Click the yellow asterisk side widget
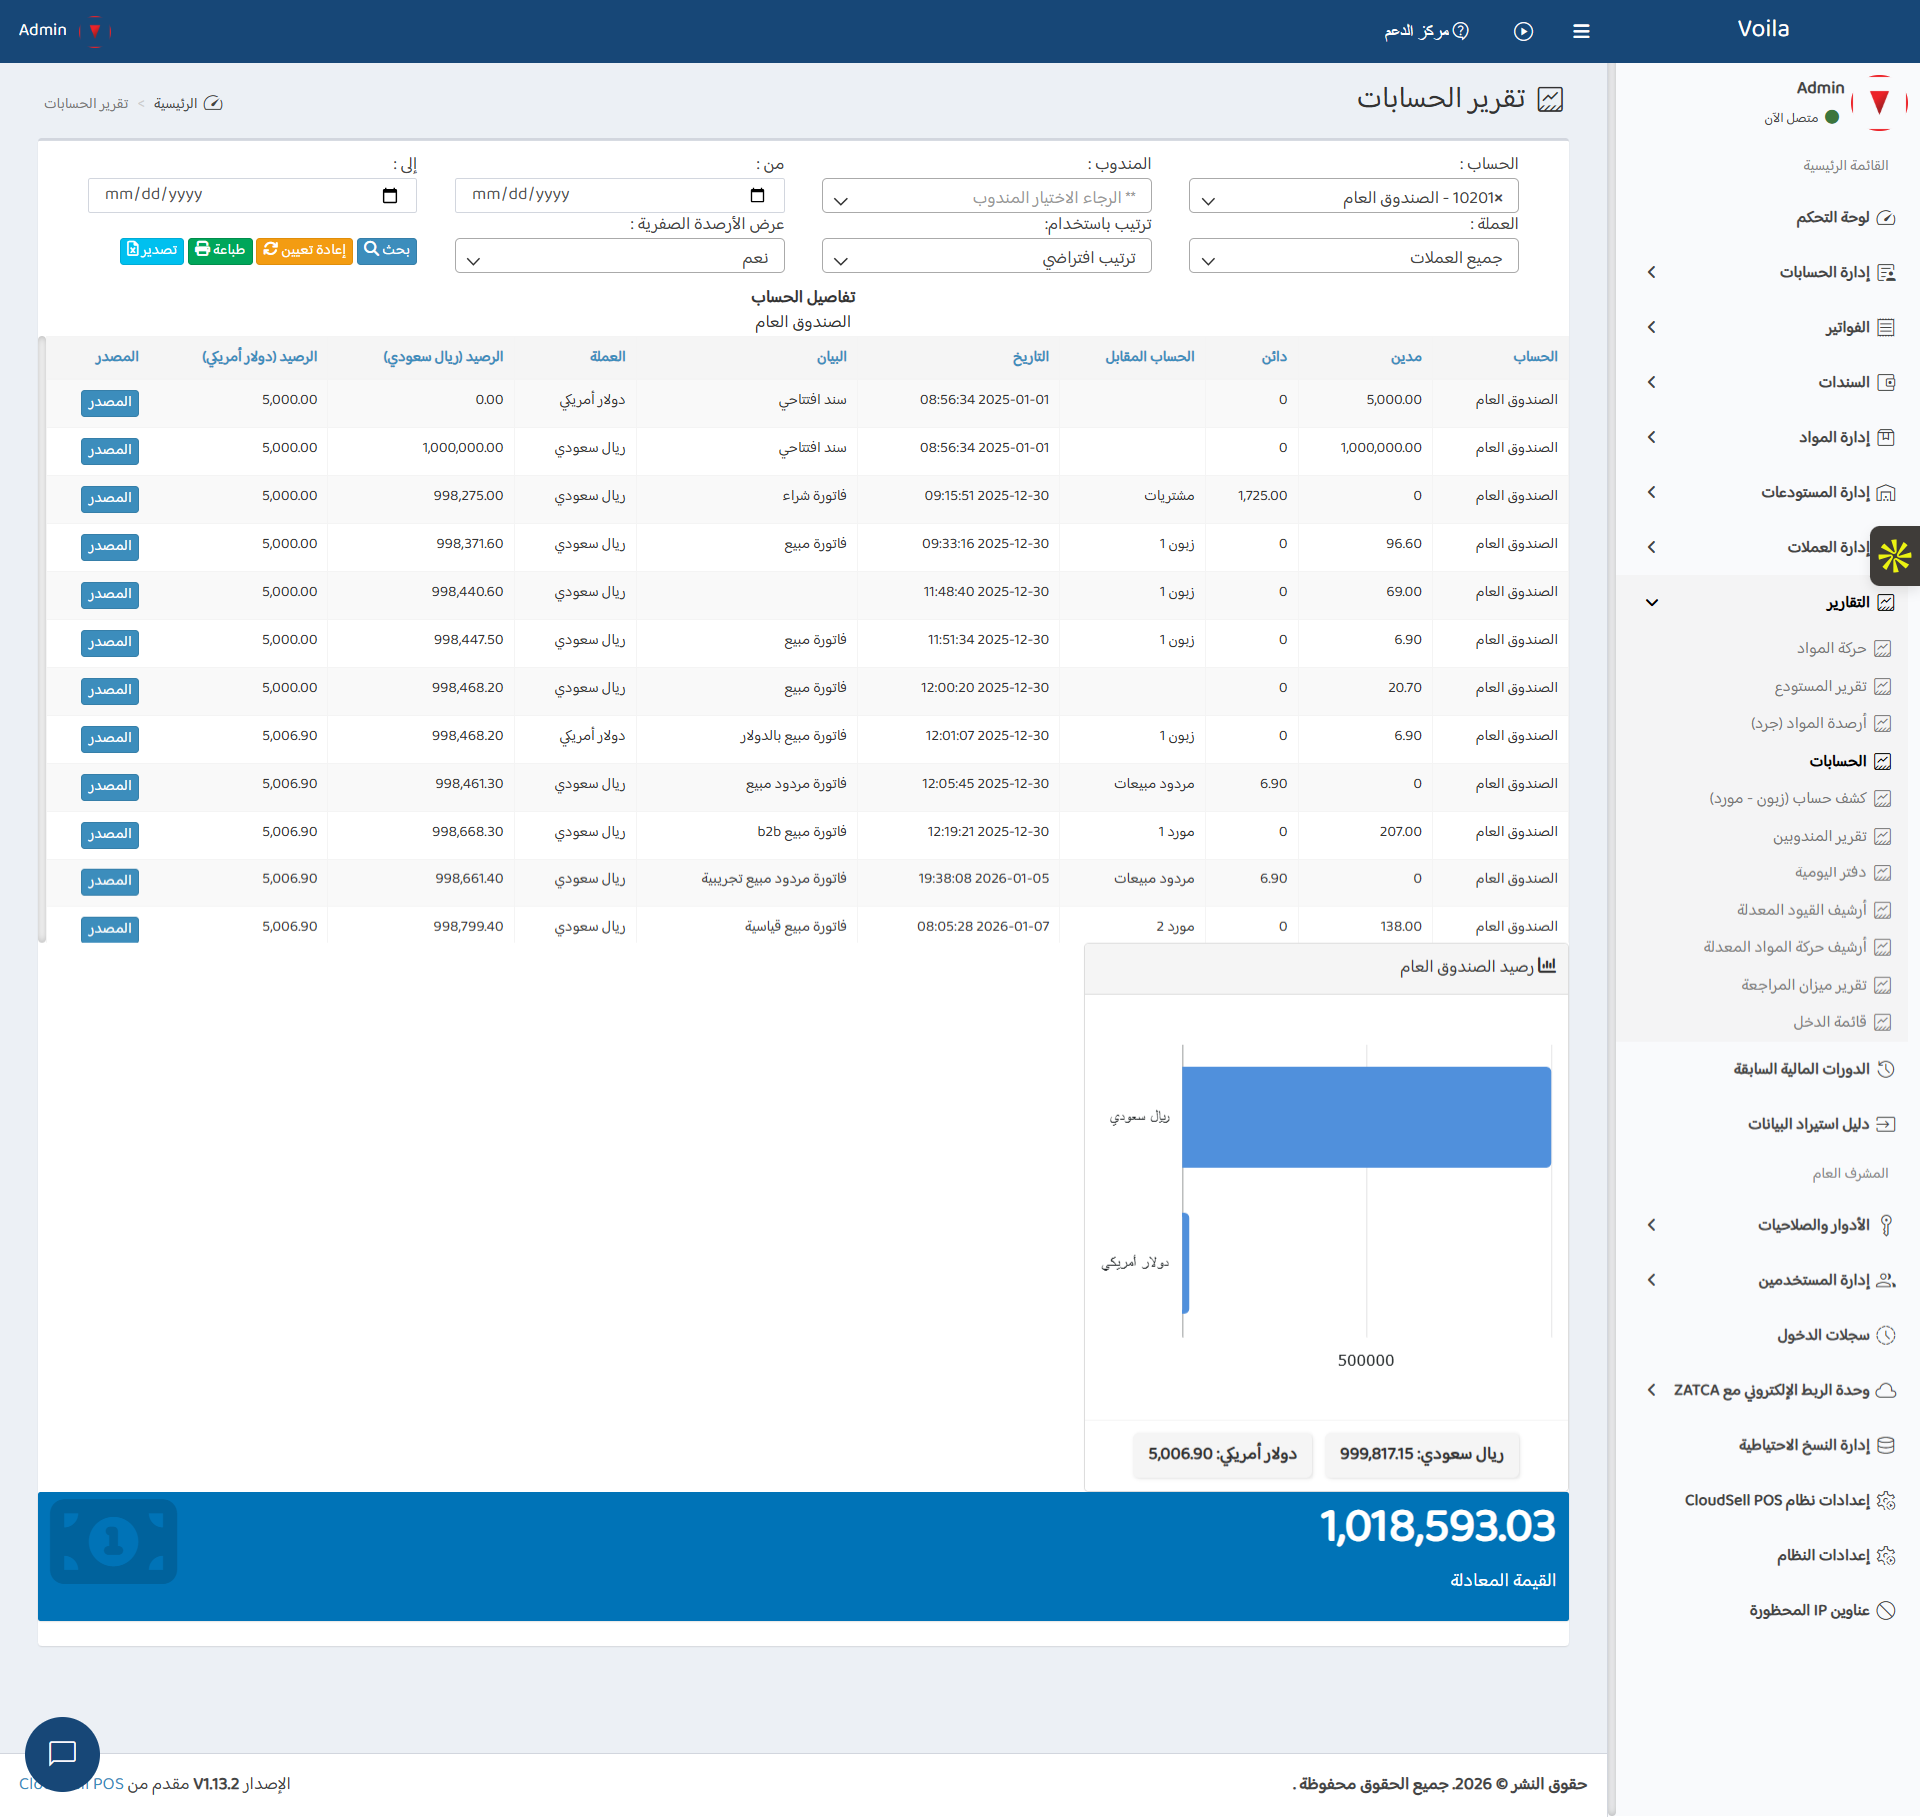 (1895, 556)
